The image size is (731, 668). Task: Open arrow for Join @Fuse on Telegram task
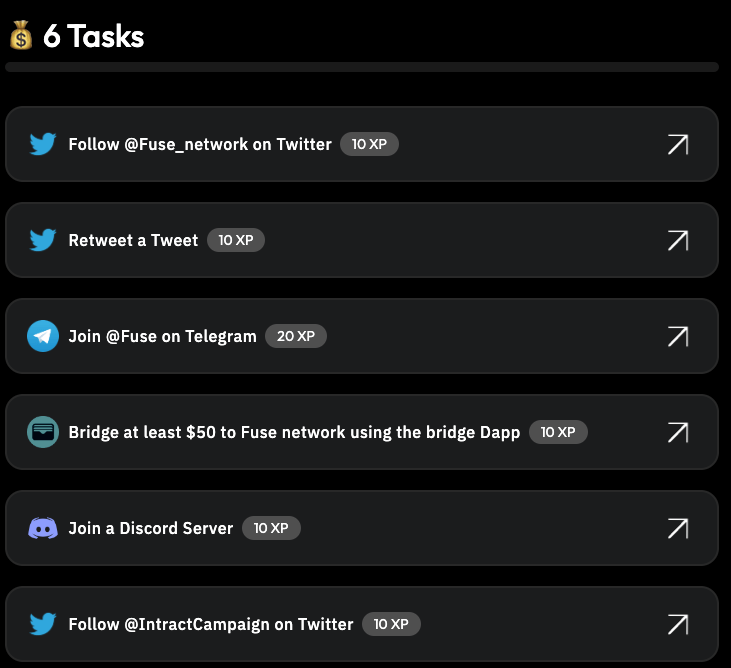[678, 336]
